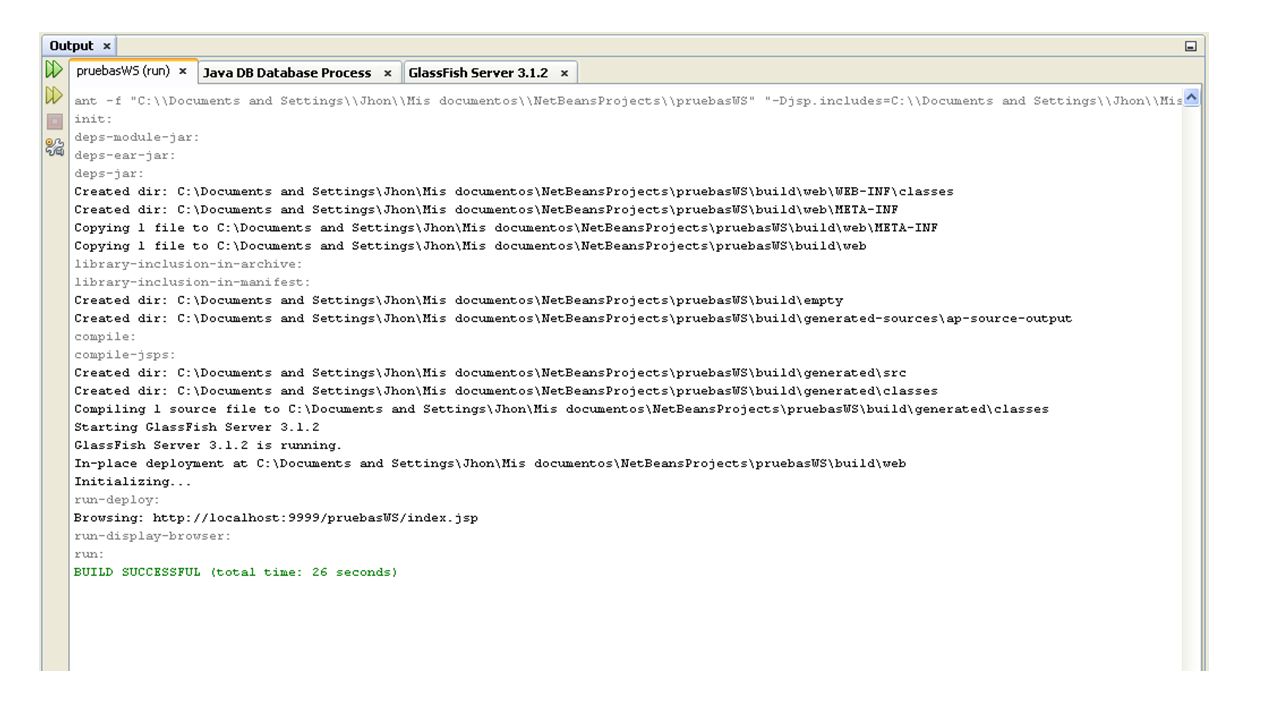Click 'Starting GlassFish Server 3.1.2' line
This screenshot has width=1280, height=720.
197,427
